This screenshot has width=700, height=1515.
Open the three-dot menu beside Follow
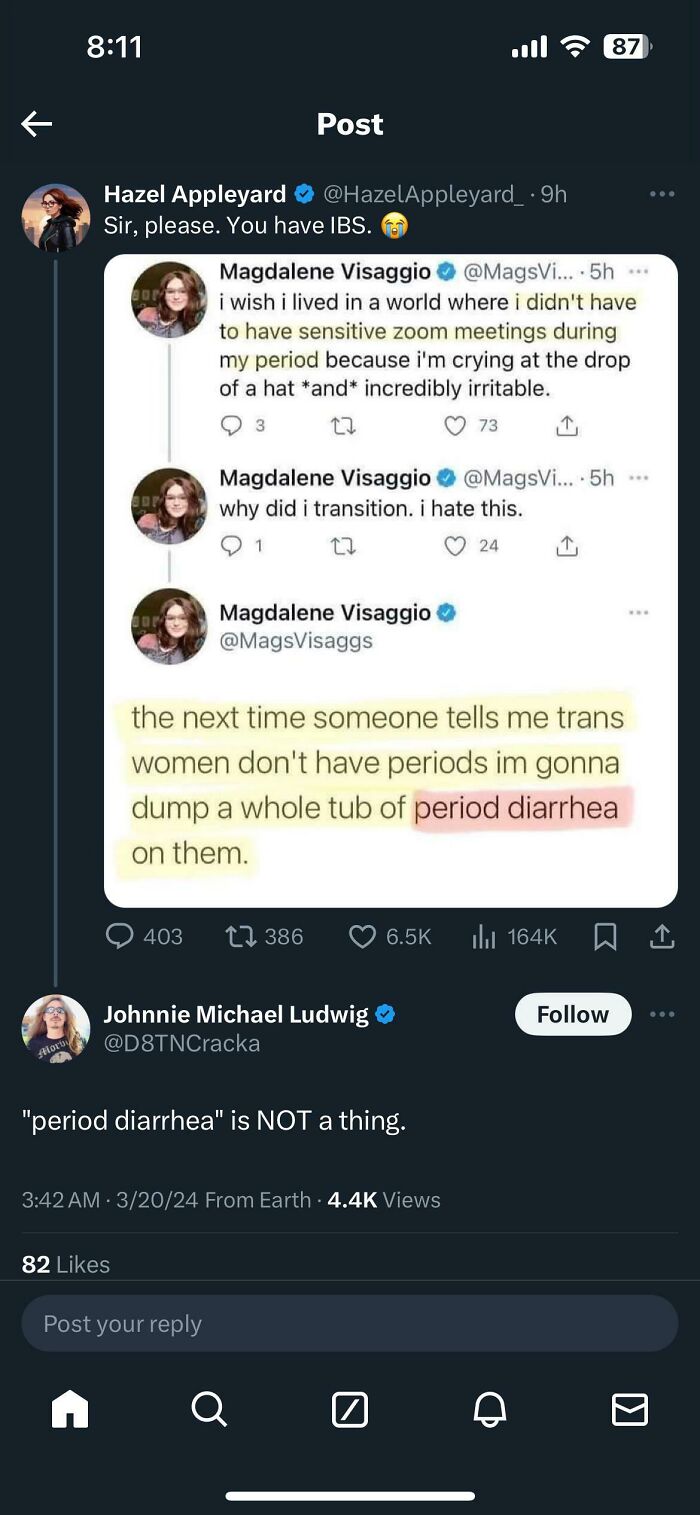pyautogui.click(x=663, y=1013)
